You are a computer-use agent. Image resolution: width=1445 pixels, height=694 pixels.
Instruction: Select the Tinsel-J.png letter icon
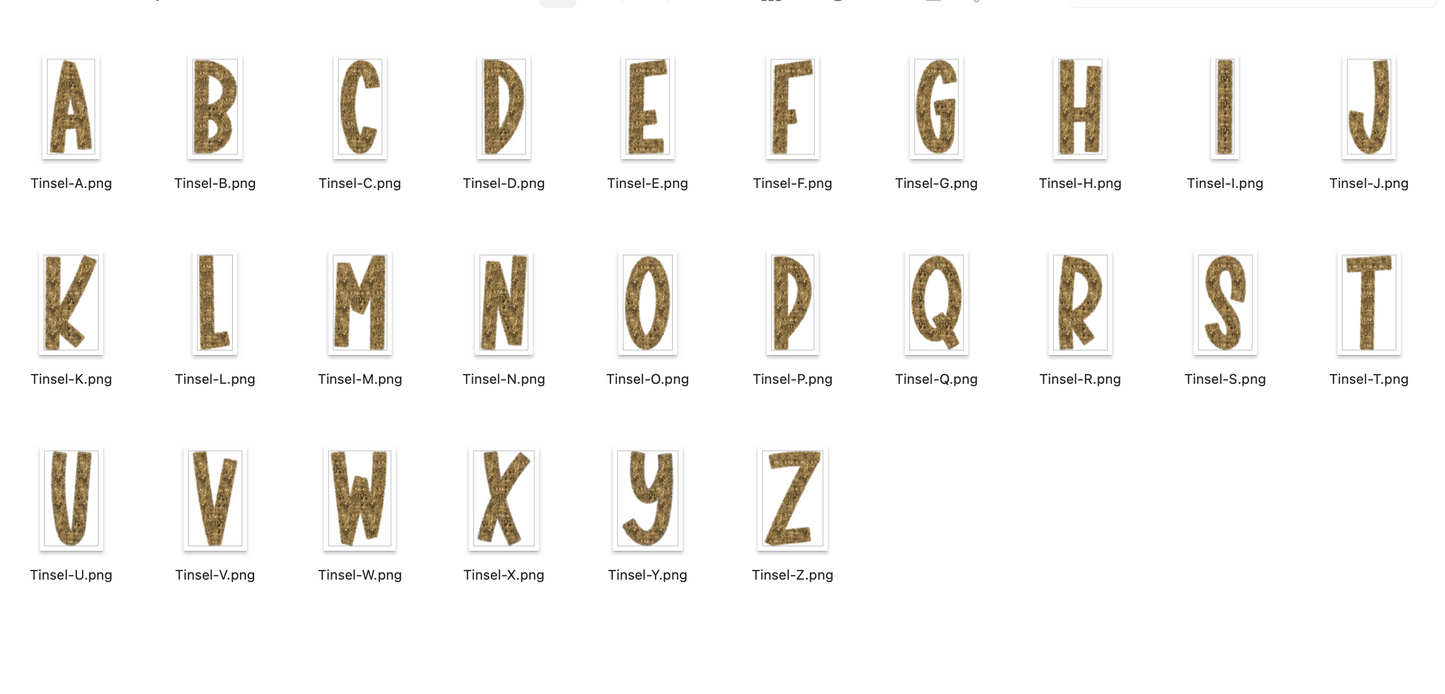coord(1369,107)
